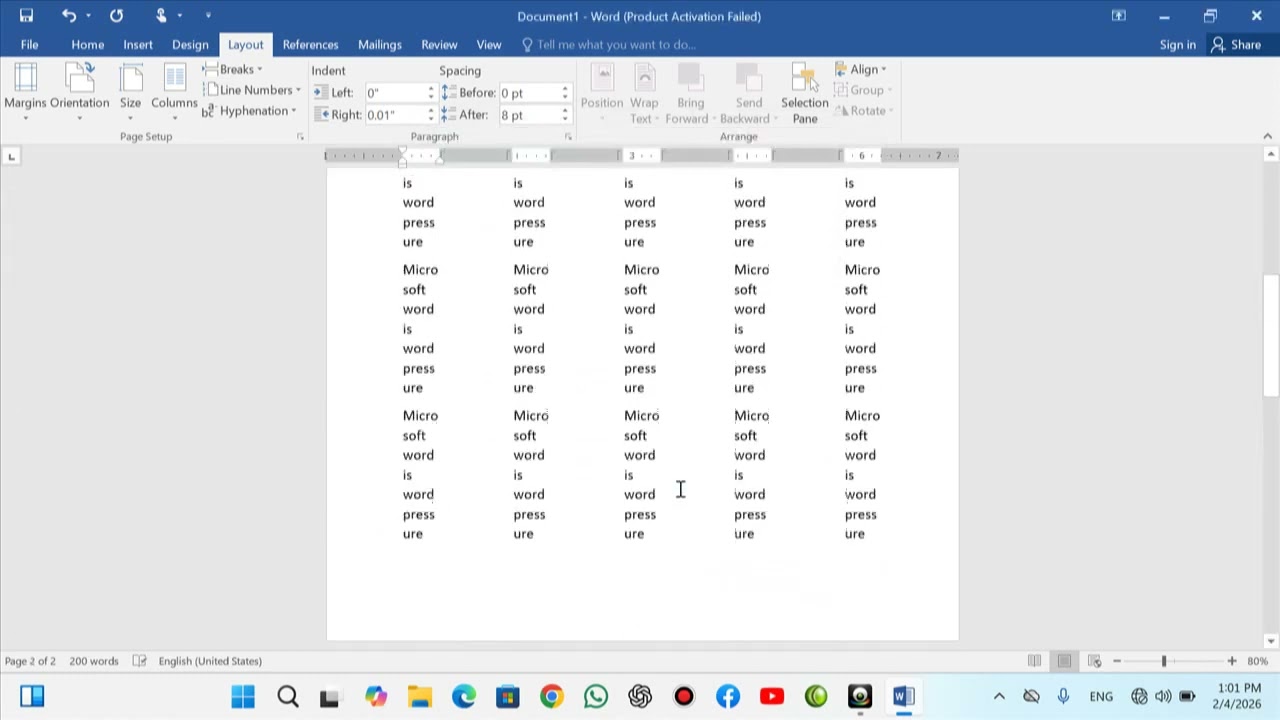Expand the Hyphenation dropdown
Screen dimensions: 1280x720
[x=249, y=111]
